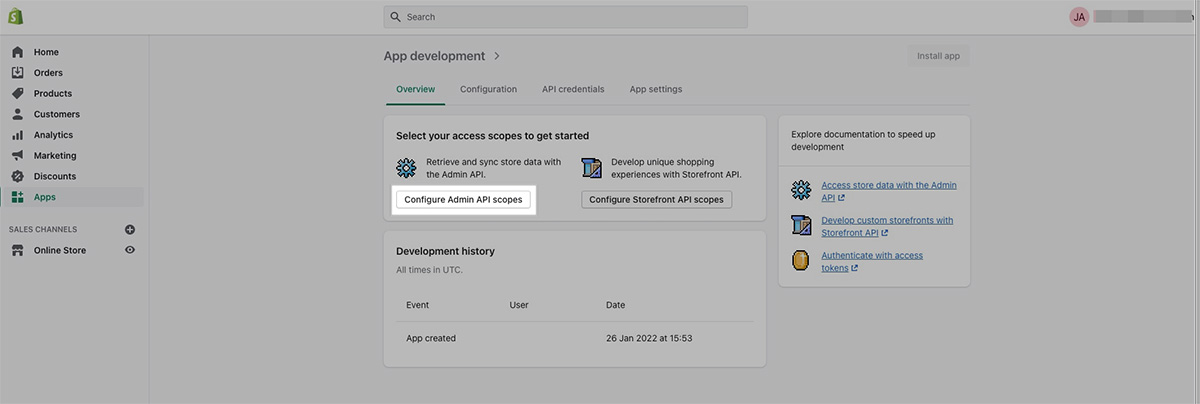The width and height of the screenshot is (1200, 404).
Task: Add a sales channel with plus icon
Action: tap(130, 229)
